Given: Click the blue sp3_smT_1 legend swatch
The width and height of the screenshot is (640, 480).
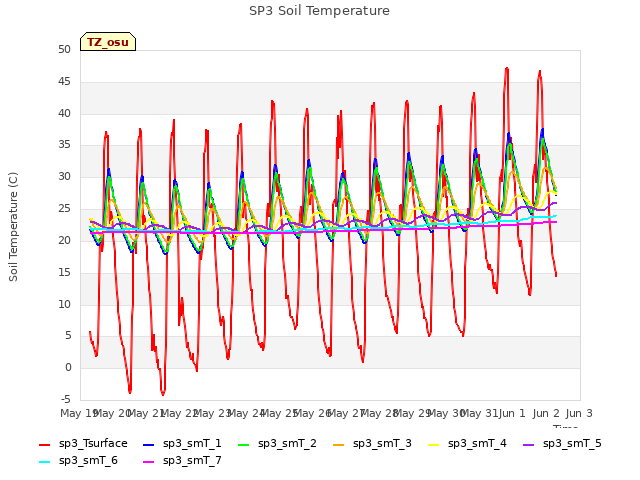Looking at the screenshot, I should pyautogui.click(x=149, y=444).
